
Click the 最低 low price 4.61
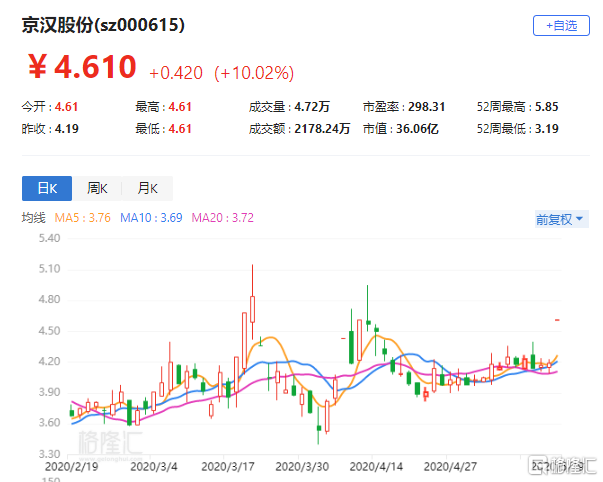(x=180, y=128)
